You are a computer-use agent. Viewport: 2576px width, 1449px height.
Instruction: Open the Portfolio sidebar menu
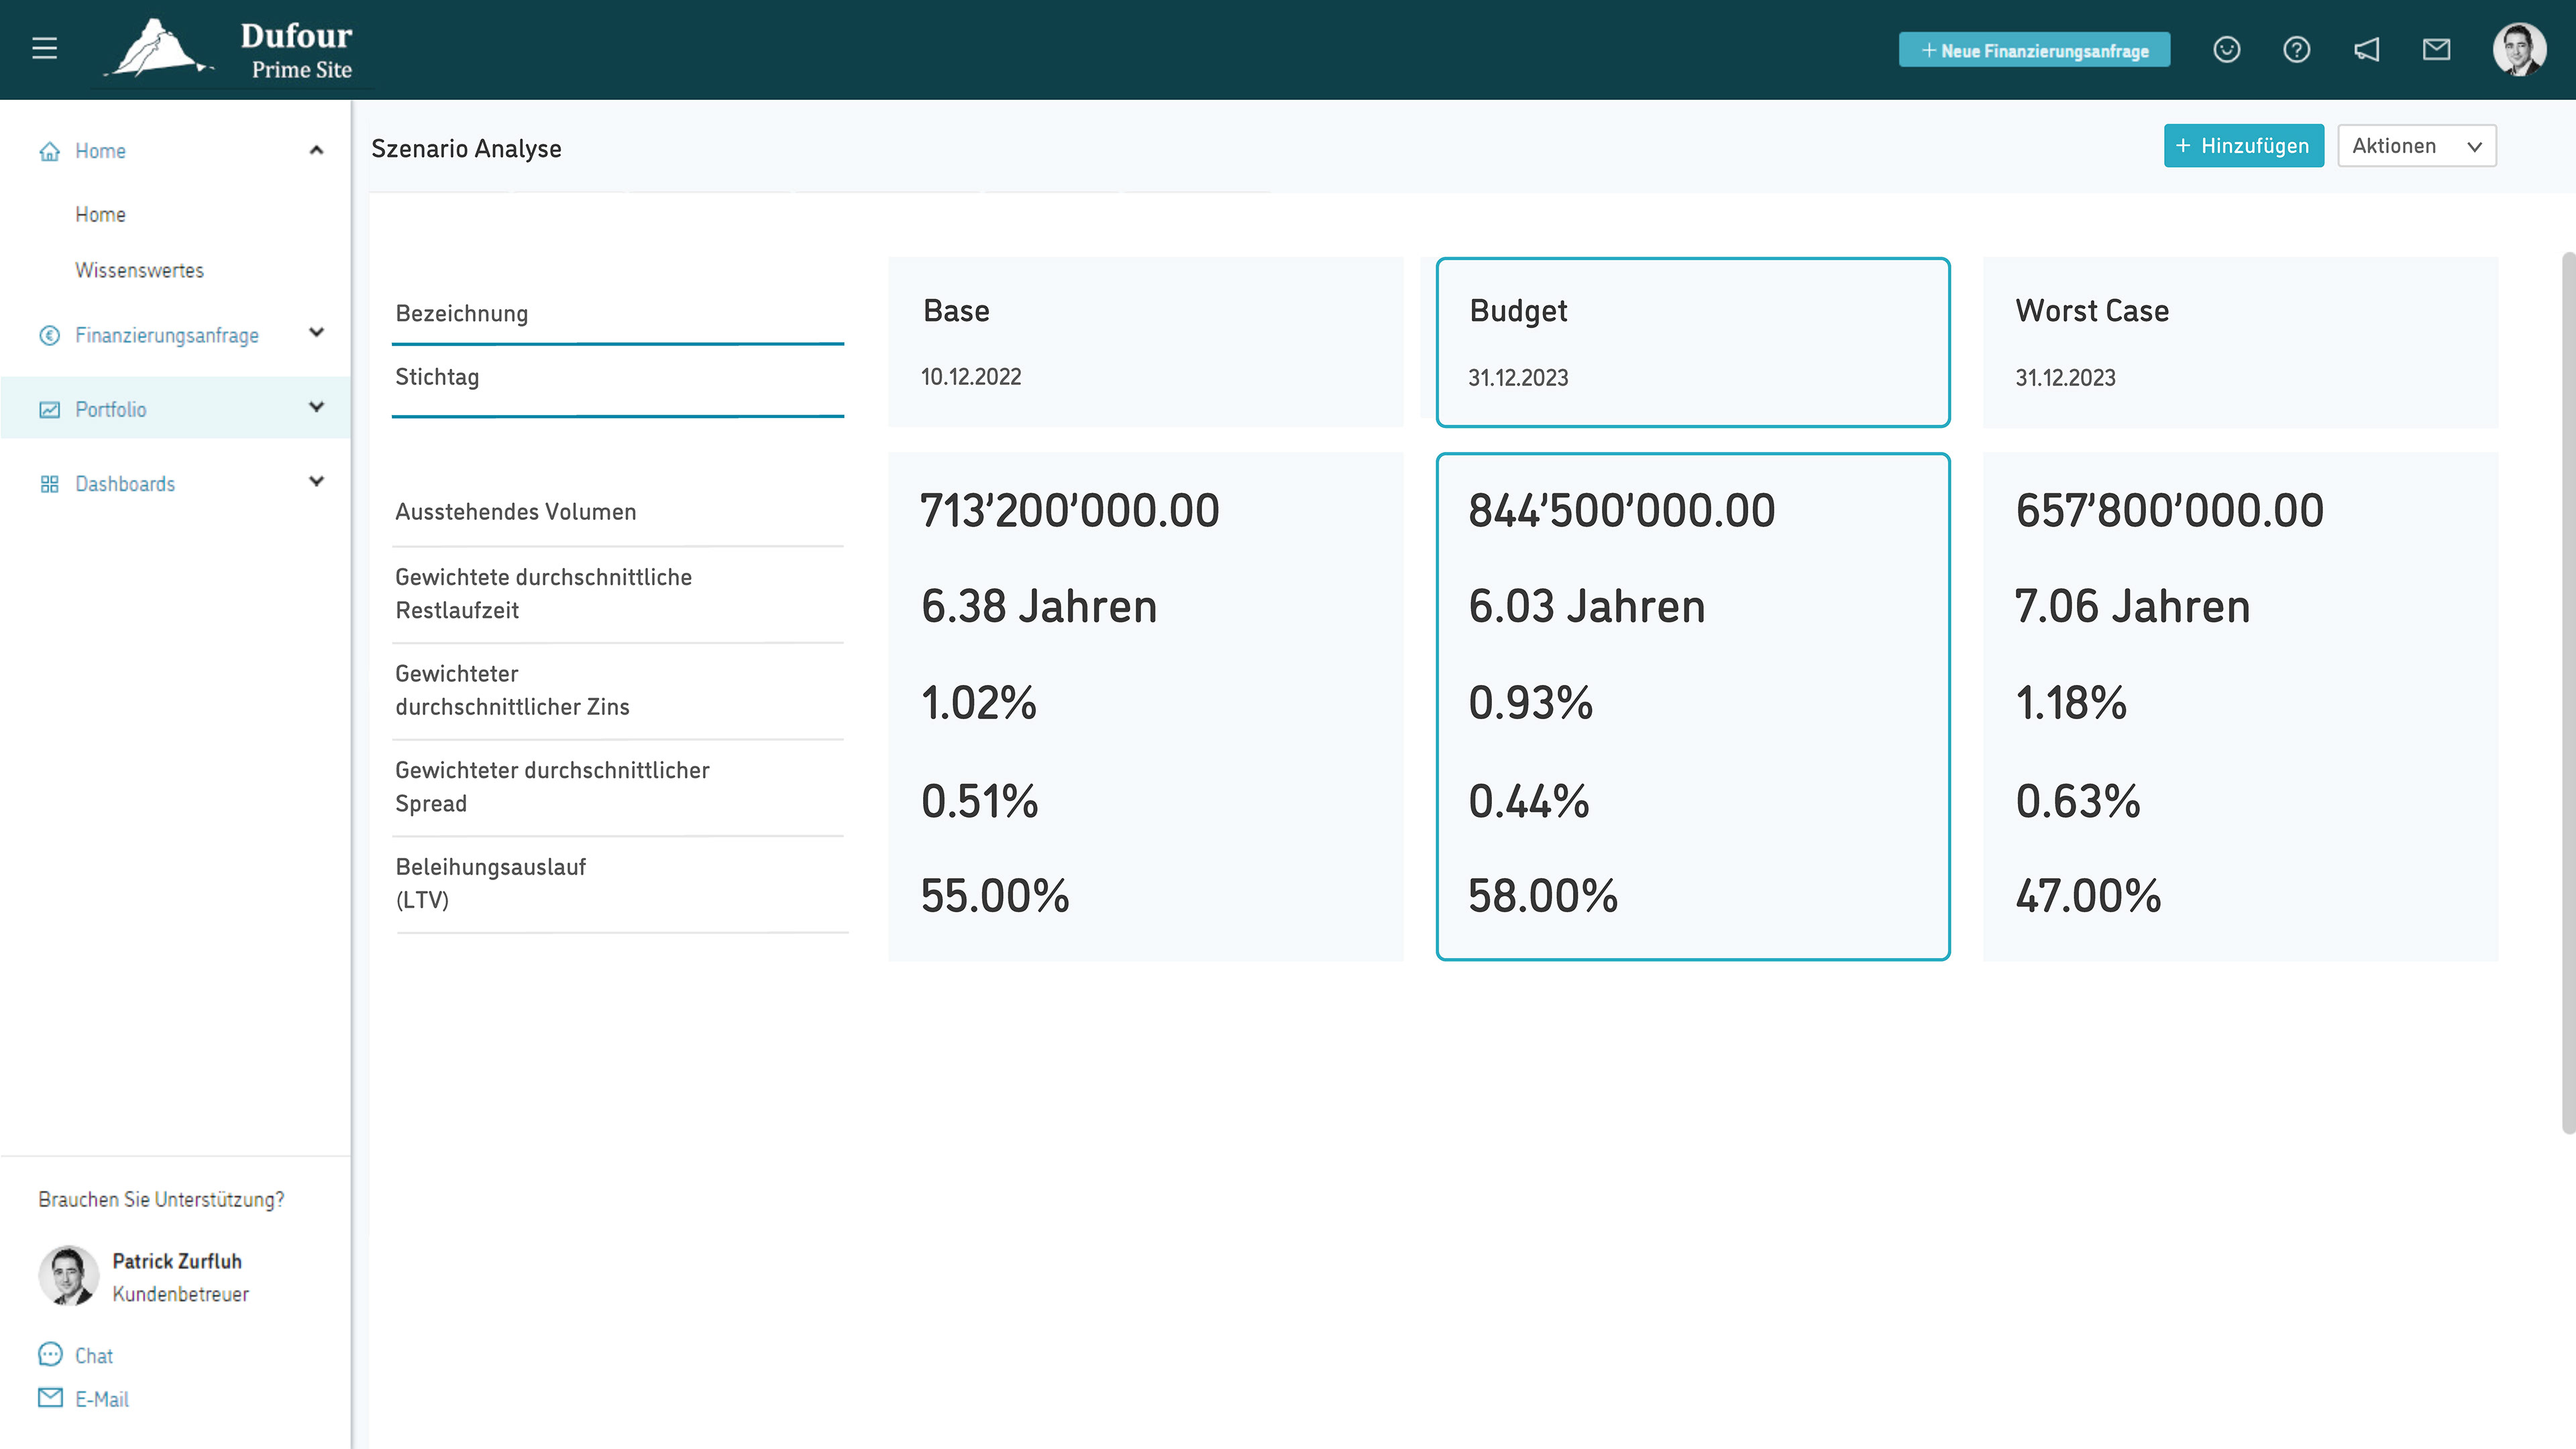[x=110, y=409]
